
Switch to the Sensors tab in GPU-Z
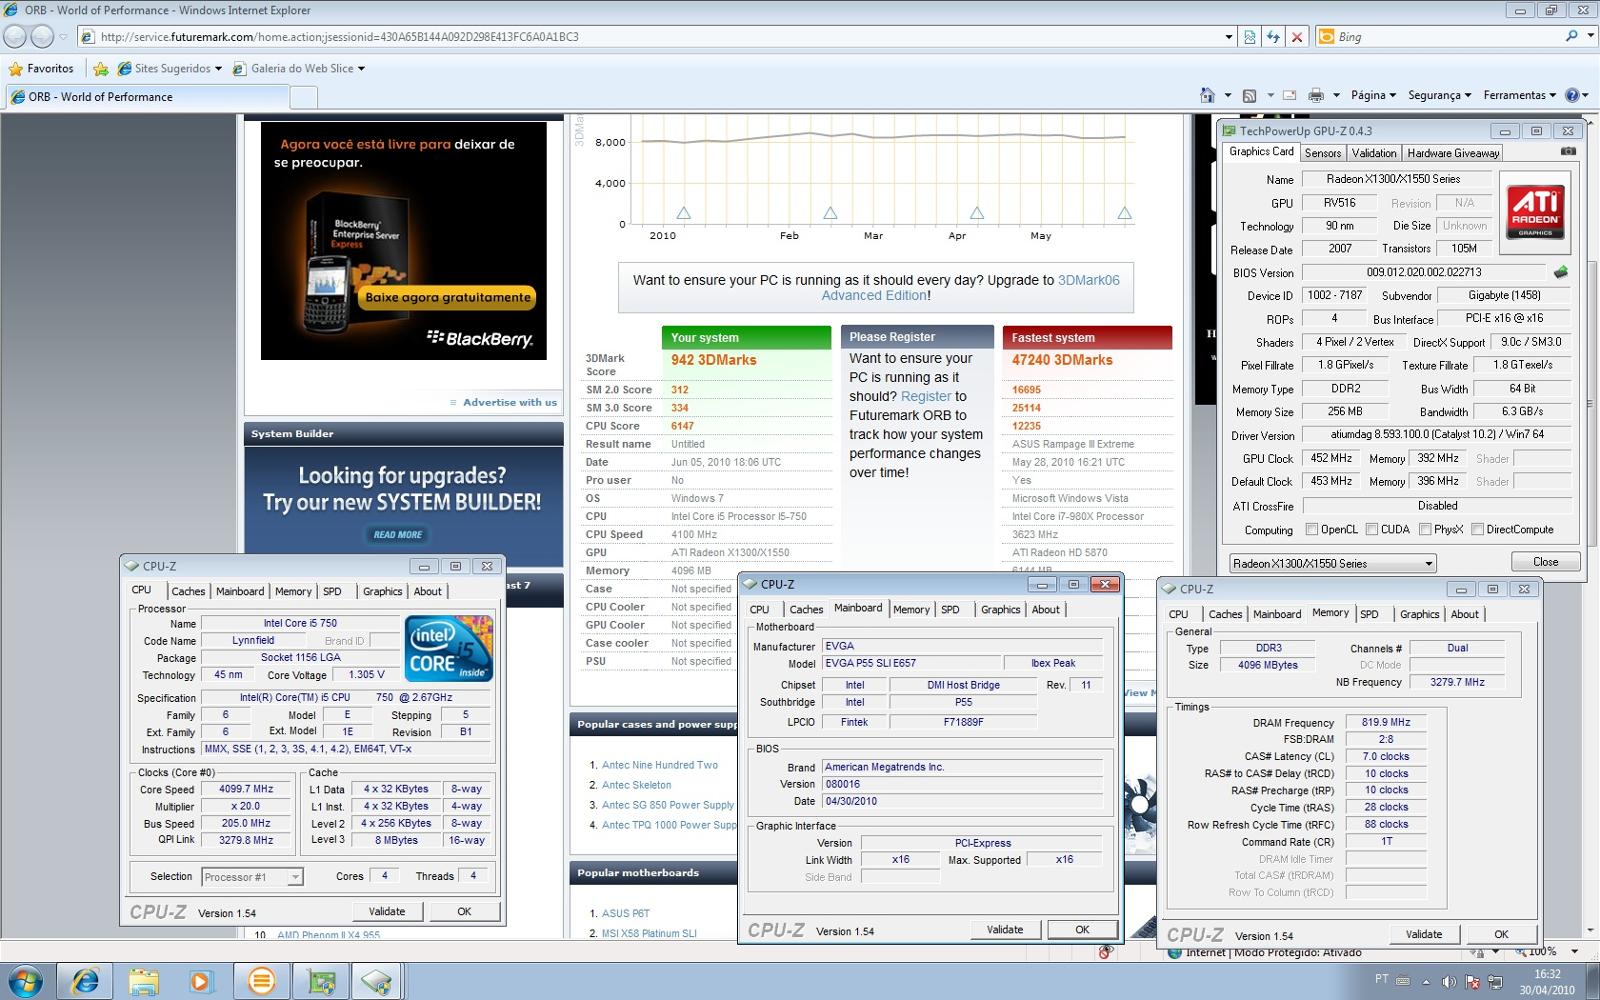click(1322, 153)
